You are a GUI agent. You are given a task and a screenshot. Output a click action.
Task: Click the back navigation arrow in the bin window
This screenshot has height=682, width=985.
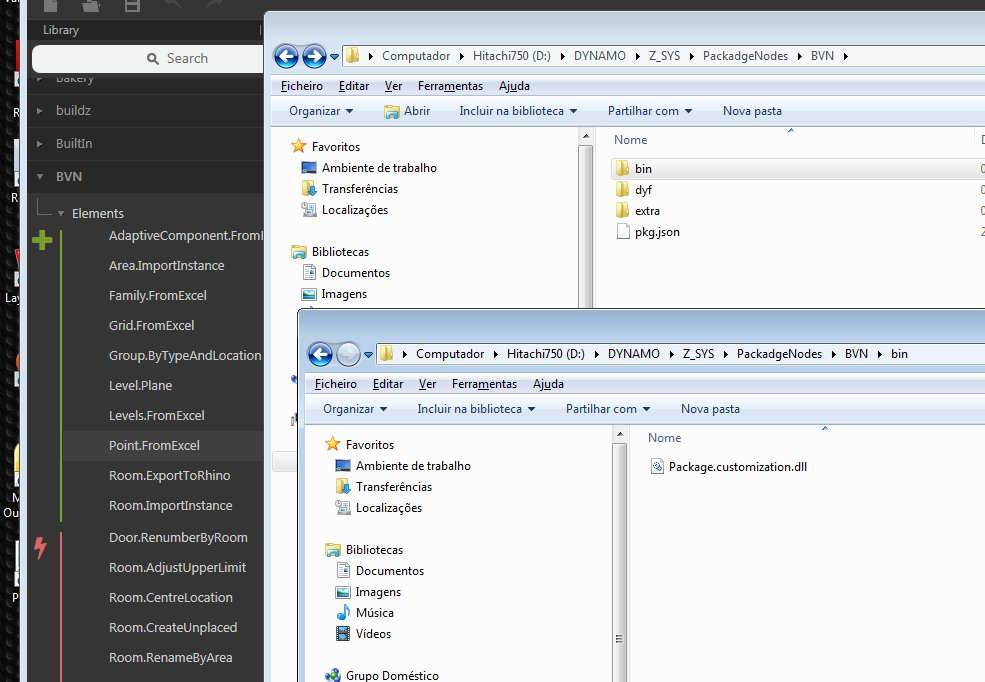coord(319,353)
